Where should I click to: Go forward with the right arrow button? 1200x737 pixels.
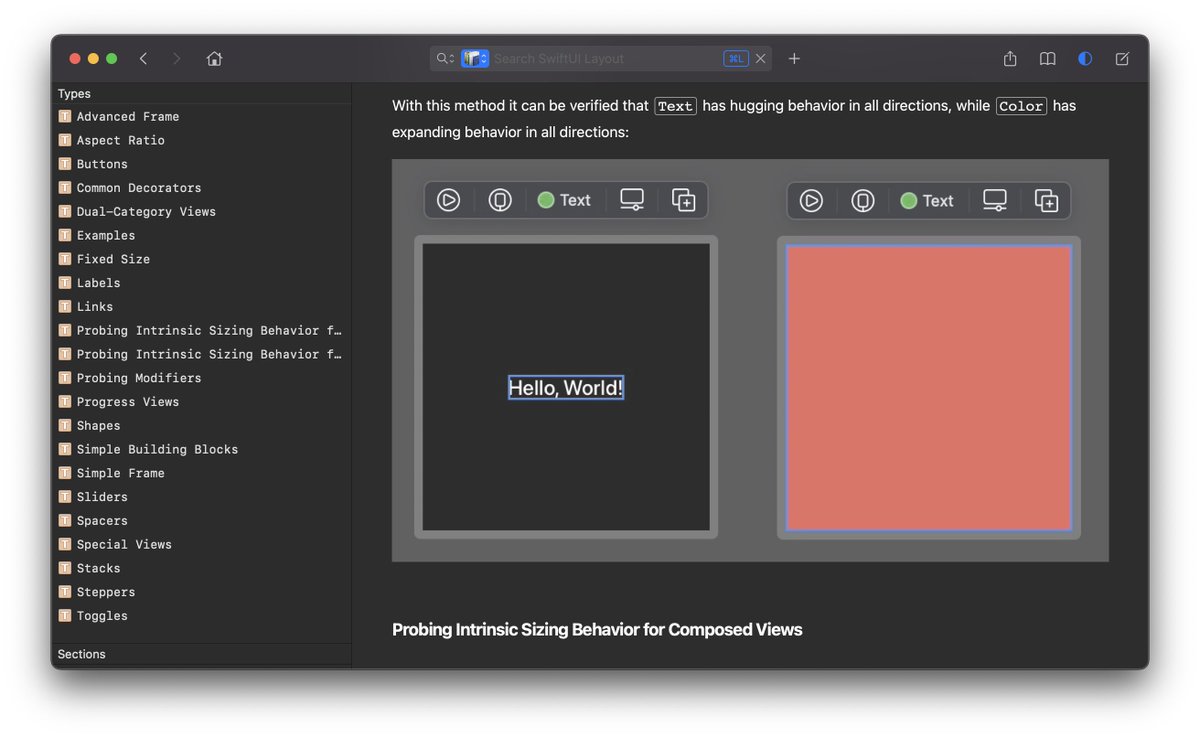point(176,59)
